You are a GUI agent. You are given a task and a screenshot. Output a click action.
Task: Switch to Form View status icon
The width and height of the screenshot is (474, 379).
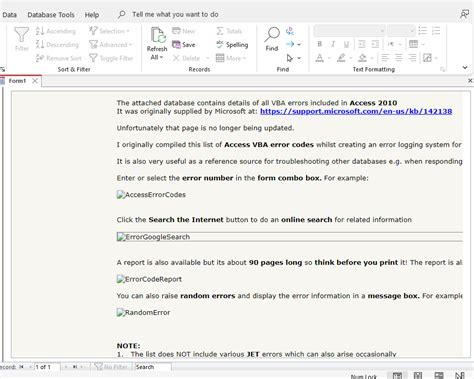(x=397, y=376)
